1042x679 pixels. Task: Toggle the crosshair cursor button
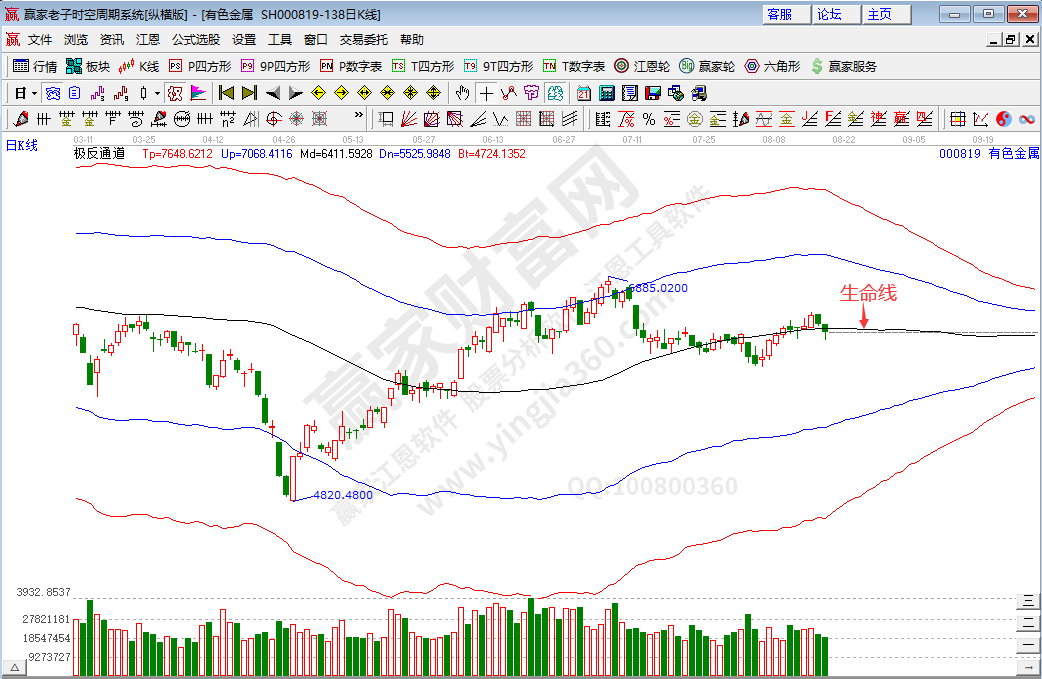click(486, 93)
